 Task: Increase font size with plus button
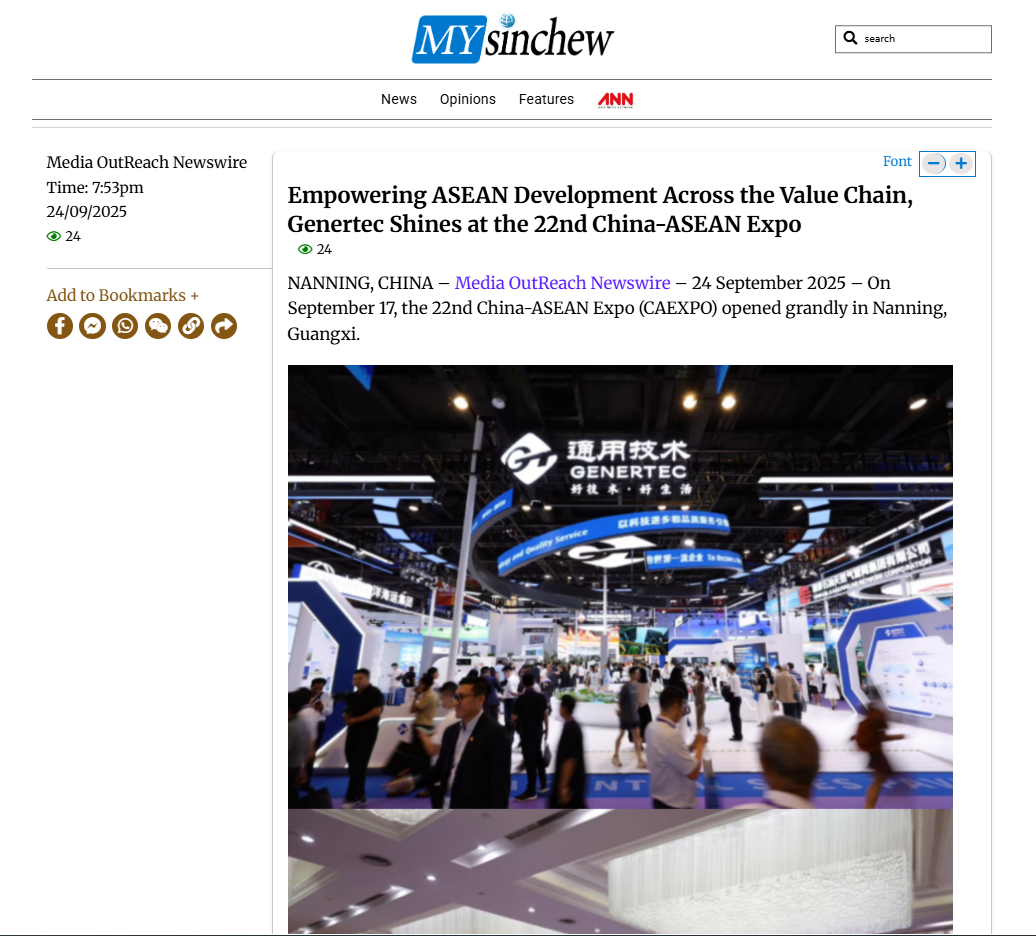(x=961, y=163)
